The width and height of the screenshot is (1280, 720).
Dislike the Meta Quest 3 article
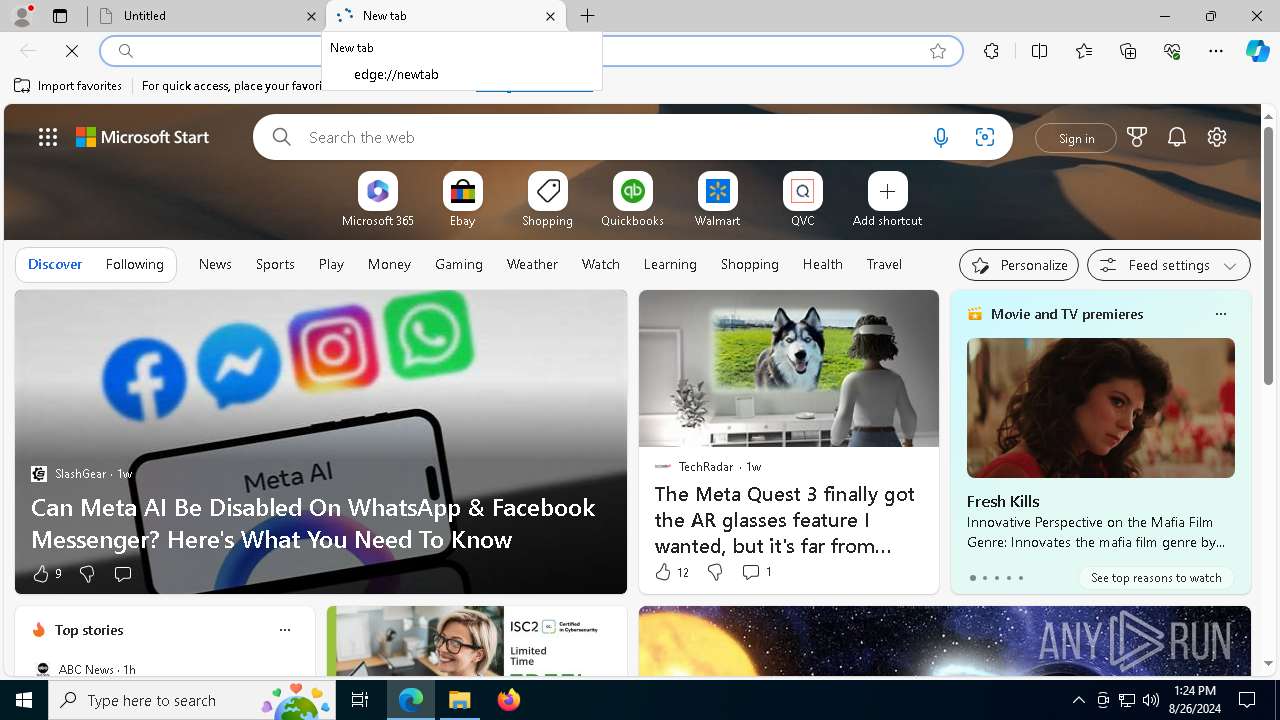(715, 572)
